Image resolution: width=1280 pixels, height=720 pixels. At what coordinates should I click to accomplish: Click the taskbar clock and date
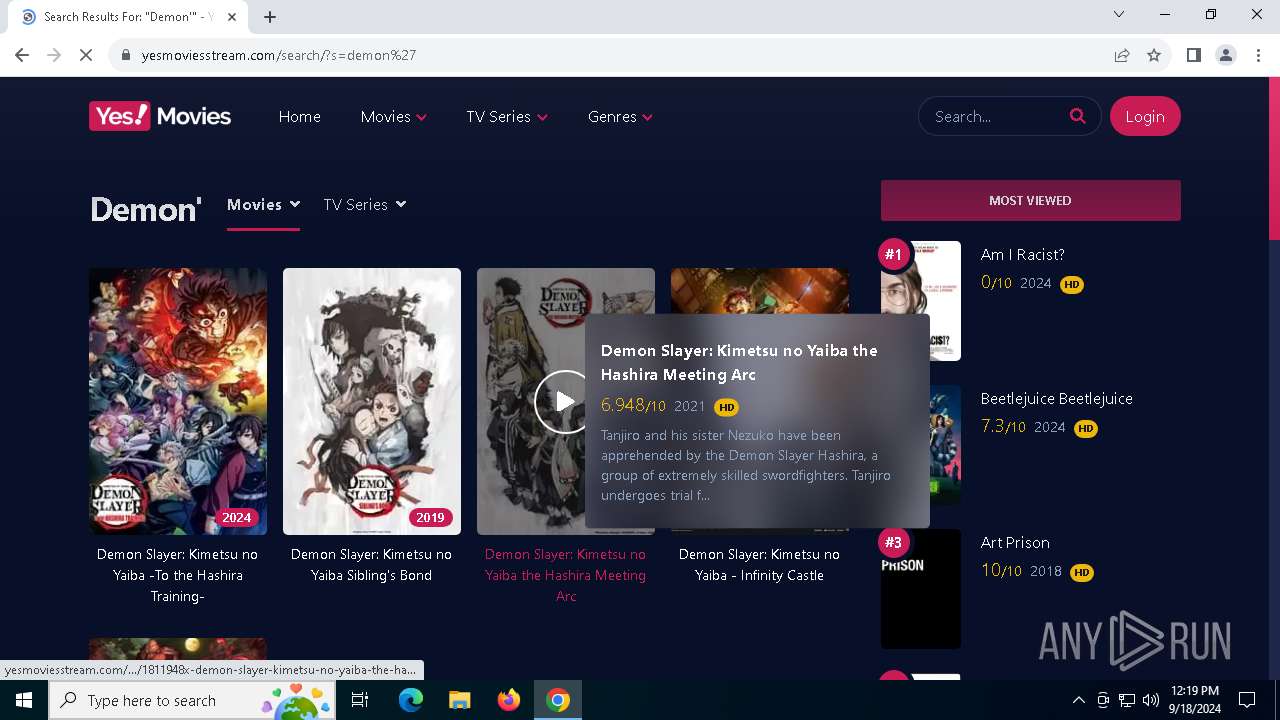[1193, 700]
